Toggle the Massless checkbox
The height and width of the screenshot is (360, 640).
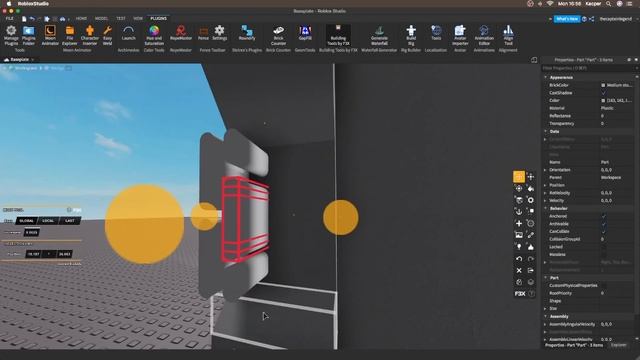click(x=603, y=254)
